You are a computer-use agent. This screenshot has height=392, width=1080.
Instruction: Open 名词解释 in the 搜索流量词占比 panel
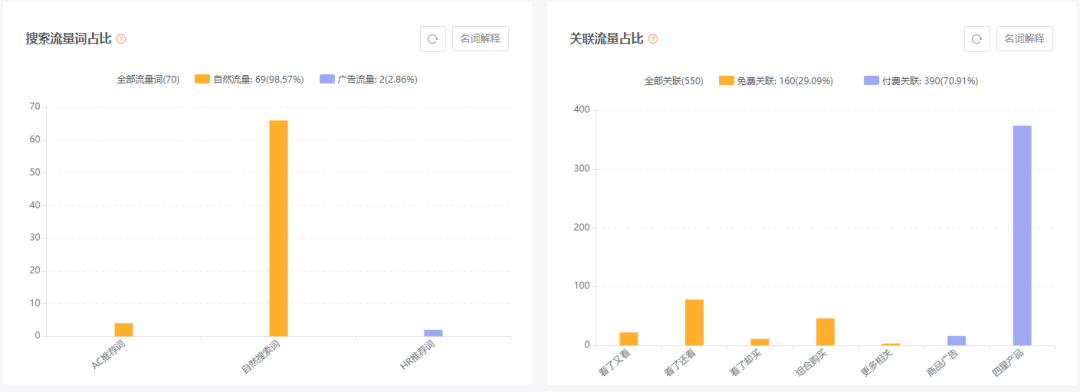pos(481,39)
